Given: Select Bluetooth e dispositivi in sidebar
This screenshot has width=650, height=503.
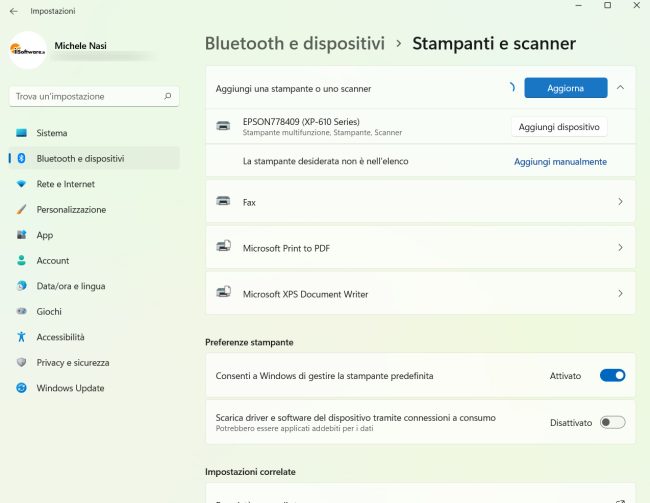Looking at the screenshot, I should [x=94, y=158].
